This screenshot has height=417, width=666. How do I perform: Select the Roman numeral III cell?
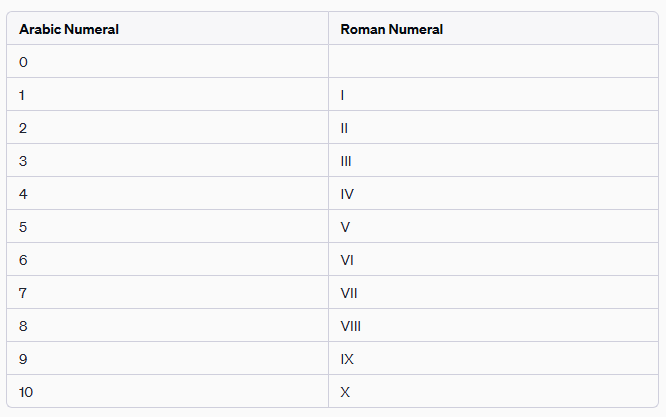coord(346,161)
